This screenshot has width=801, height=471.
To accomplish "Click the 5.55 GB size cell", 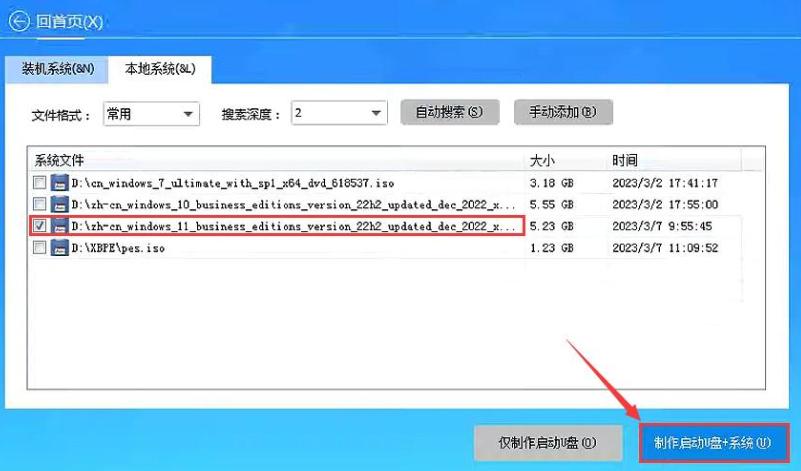I will (x=551, y=204).
